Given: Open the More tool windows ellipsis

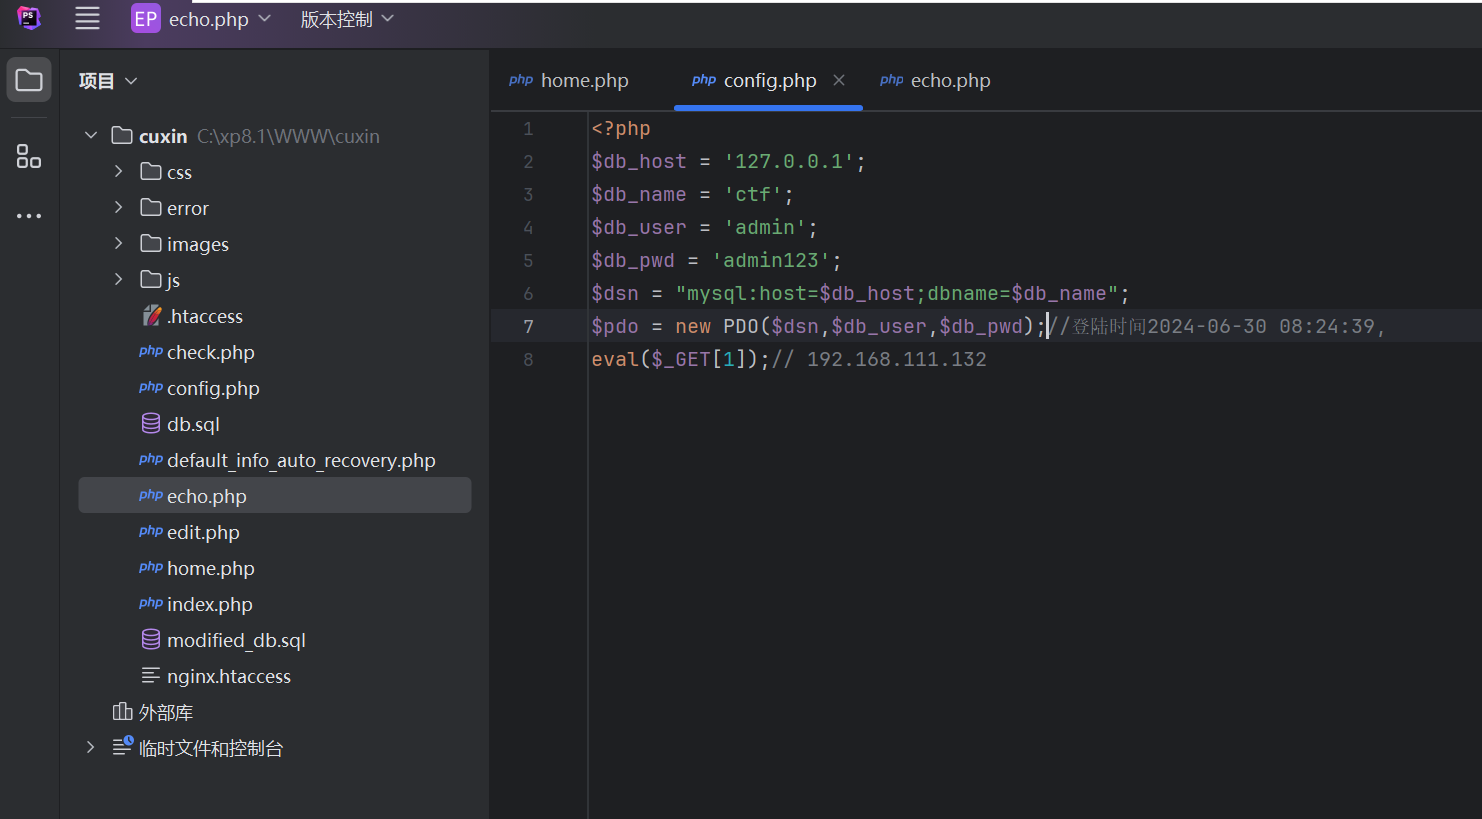Looking at the screenshot, I should (x=29, y=216).
